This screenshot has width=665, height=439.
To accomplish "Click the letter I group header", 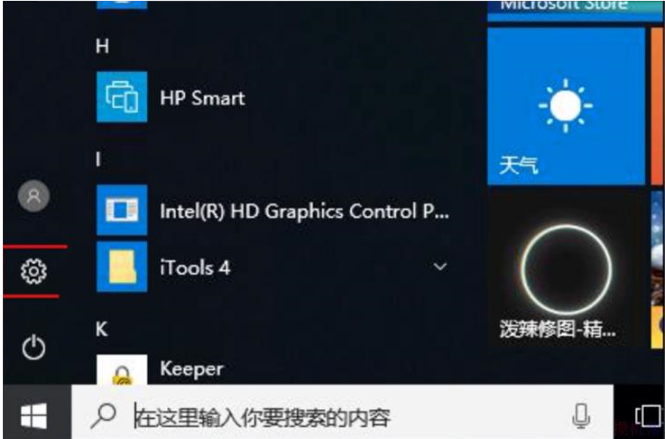I will [99, 160].
